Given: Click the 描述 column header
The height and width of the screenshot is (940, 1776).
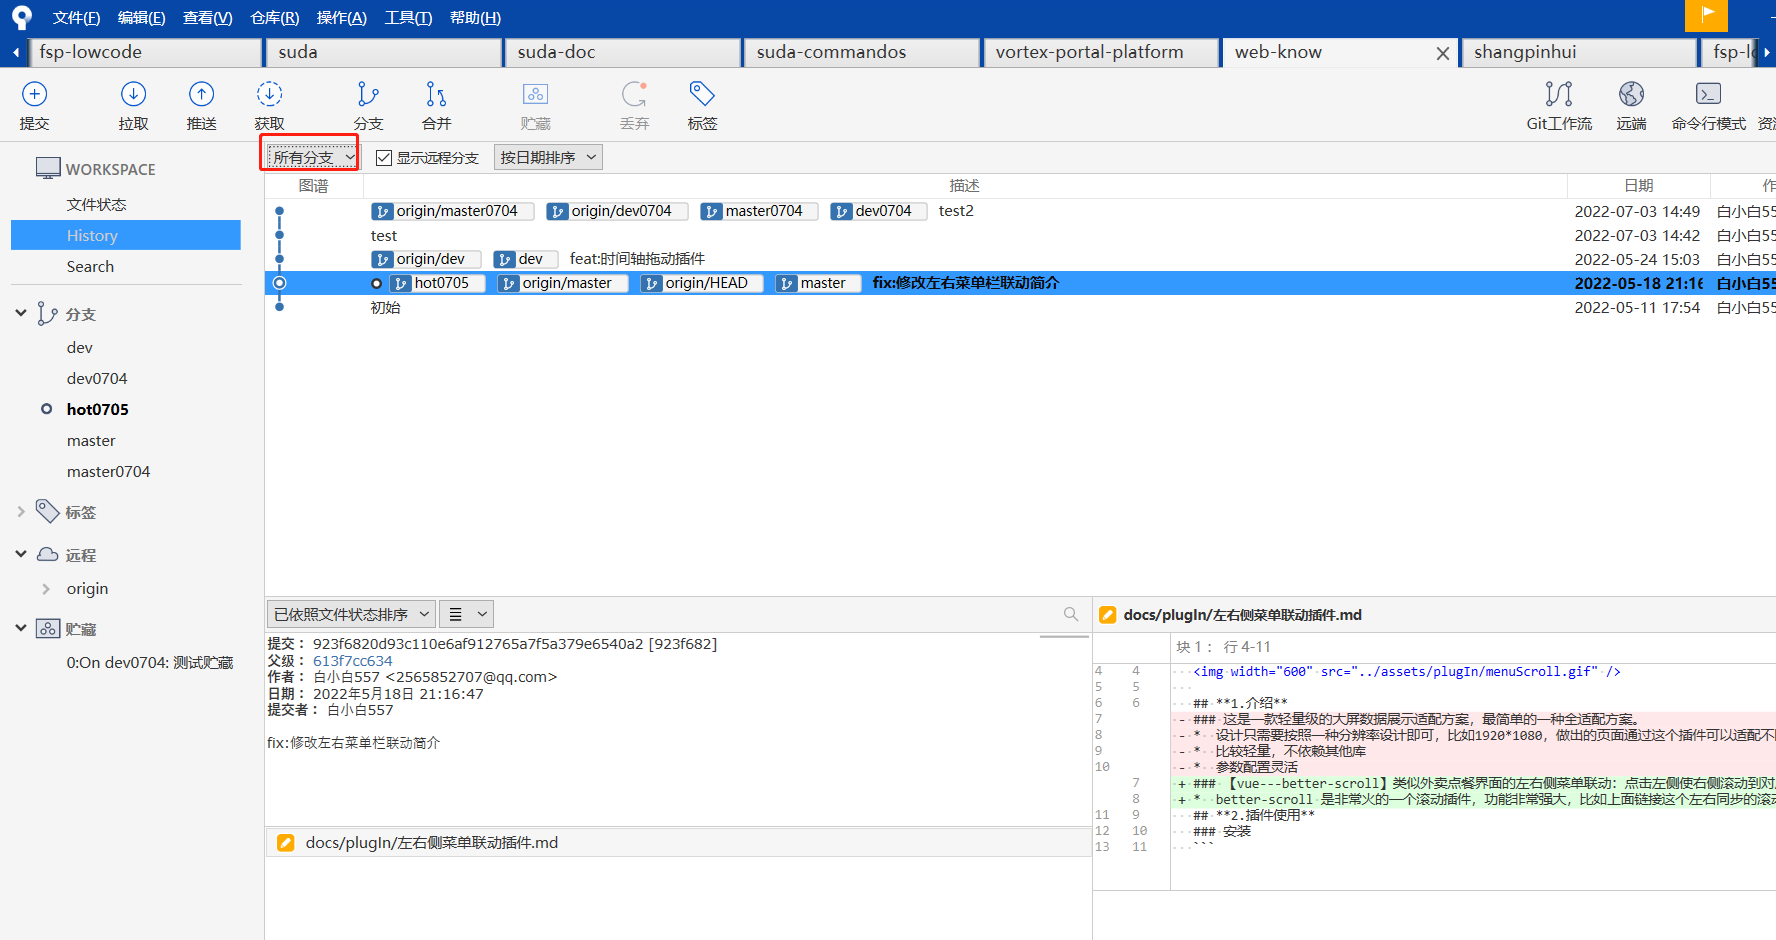Looking at the screenshot, I should point(965,186).
